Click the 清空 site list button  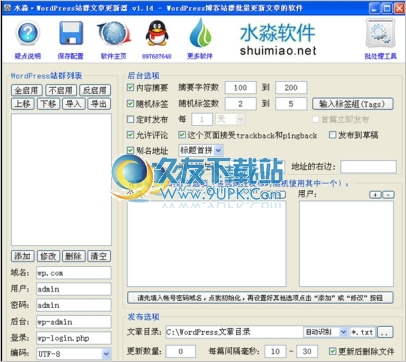point(99,256)
